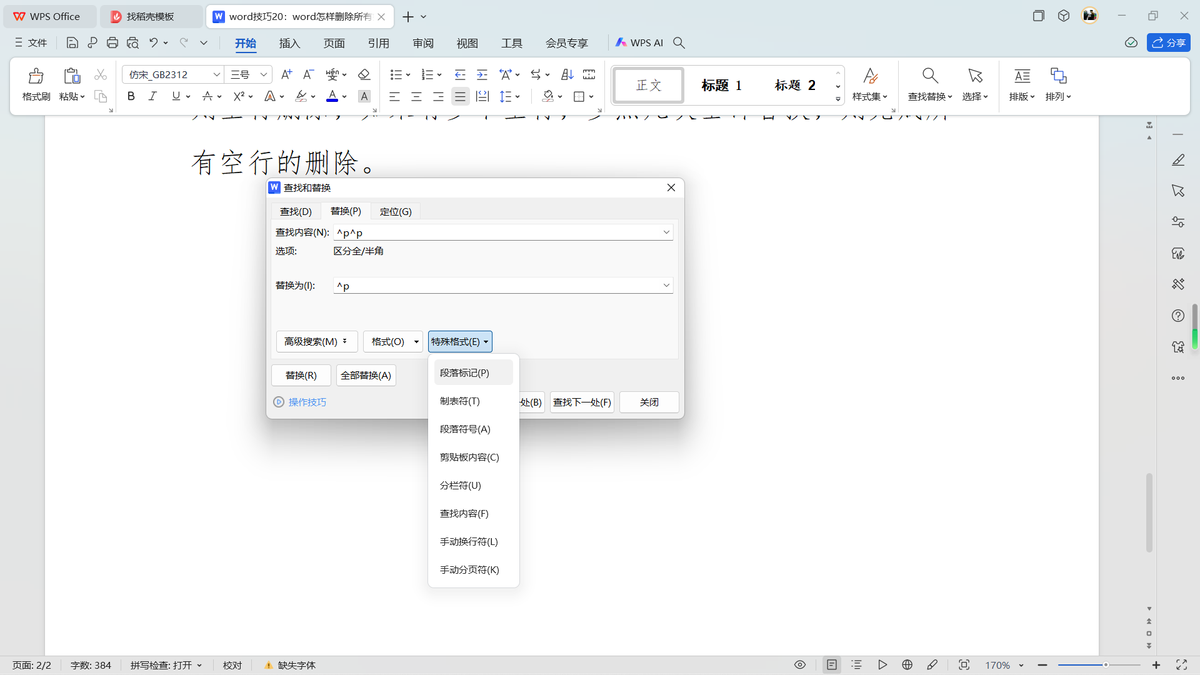This screenshot has width=1200, height=675.
Task: Click the Clear Formatting eraser icon
Action: [x=364, y=75]
